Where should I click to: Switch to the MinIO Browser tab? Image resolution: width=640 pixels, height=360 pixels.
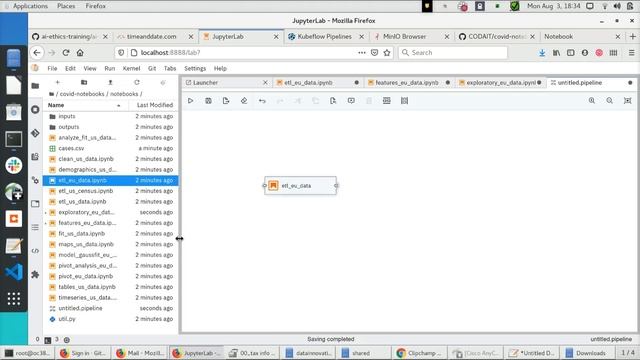pos(411,36)
